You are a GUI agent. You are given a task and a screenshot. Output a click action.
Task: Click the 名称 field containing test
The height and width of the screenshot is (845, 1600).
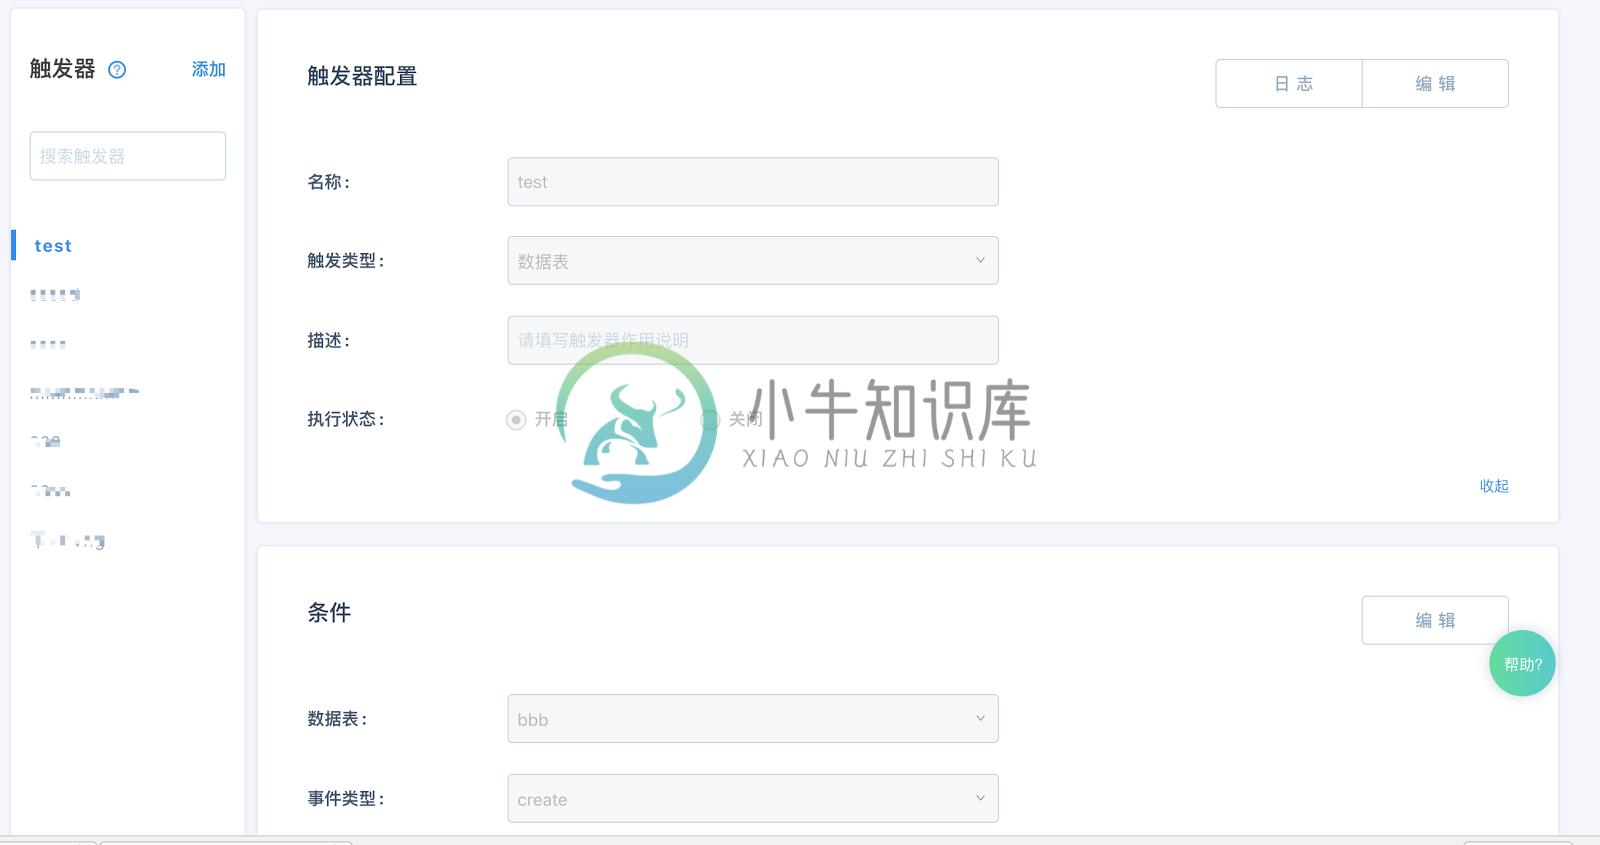point(753,182)
